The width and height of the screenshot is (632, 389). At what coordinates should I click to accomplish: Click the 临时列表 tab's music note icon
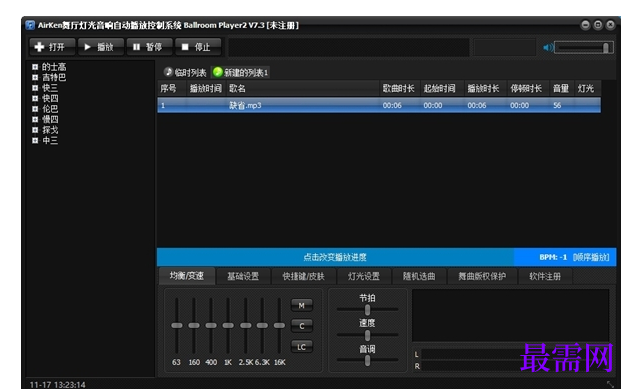coord(168,72)
